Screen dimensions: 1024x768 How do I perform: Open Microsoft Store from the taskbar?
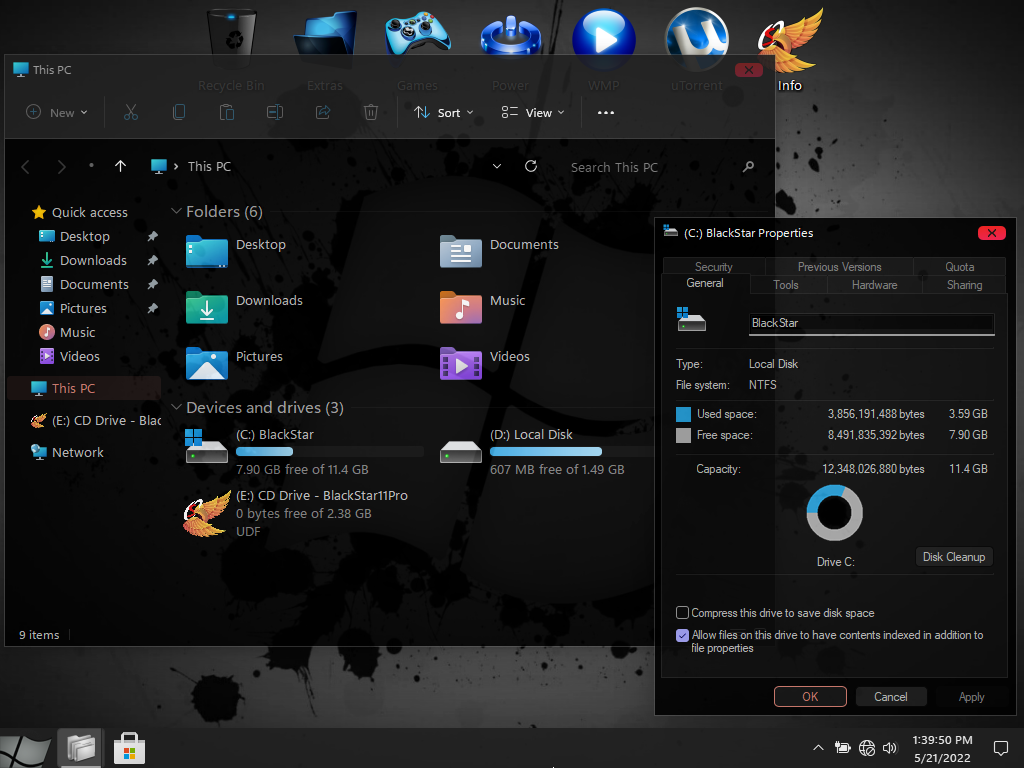129,748
